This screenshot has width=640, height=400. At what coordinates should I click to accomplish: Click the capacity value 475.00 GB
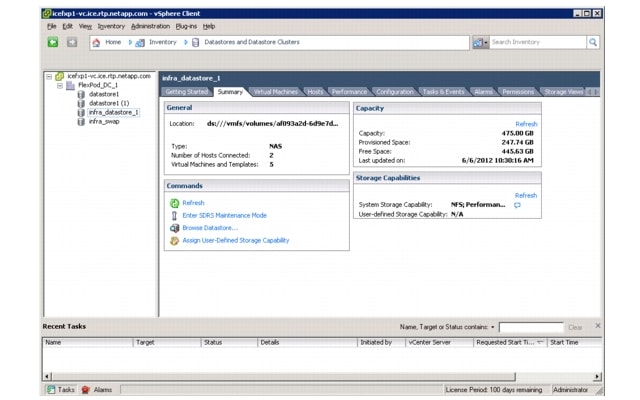click(x=517, y=133)
